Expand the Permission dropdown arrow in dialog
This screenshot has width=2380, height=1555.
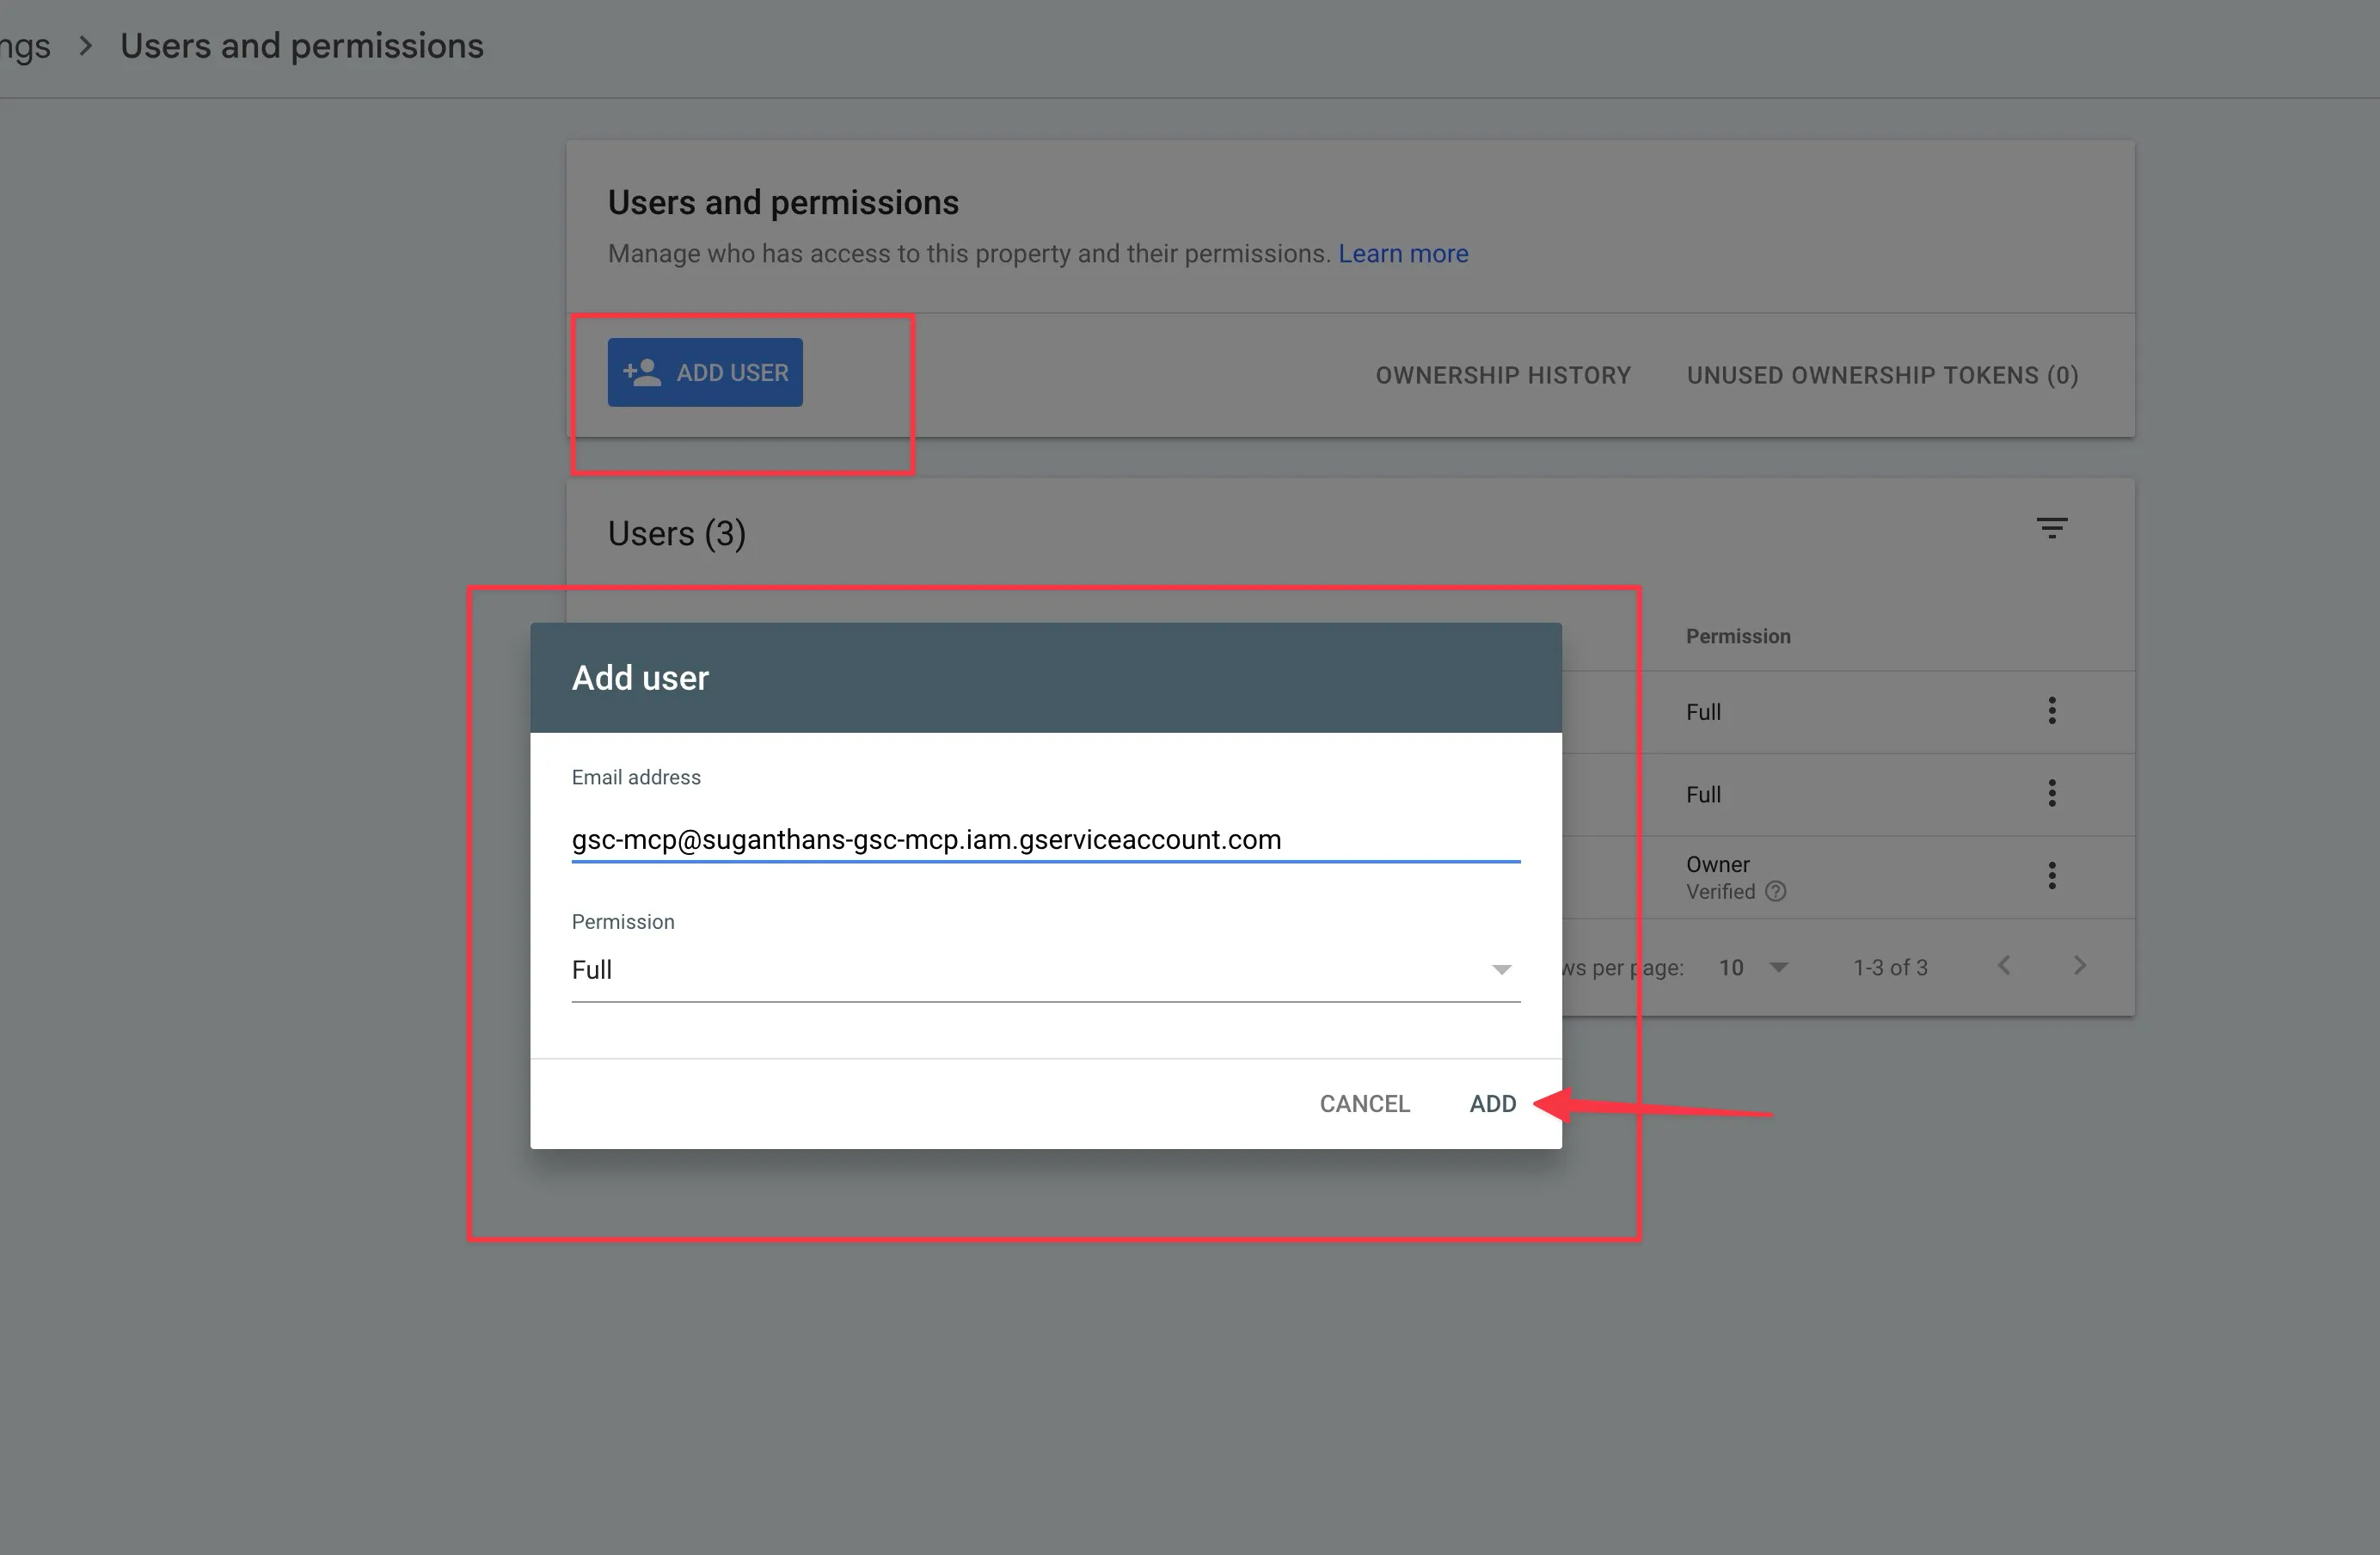(x=1500, y=970)
